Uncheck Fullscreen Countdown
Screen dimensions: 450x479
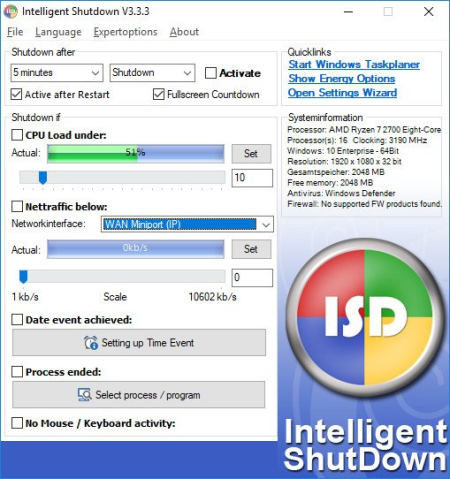click(x=159, y=94)
